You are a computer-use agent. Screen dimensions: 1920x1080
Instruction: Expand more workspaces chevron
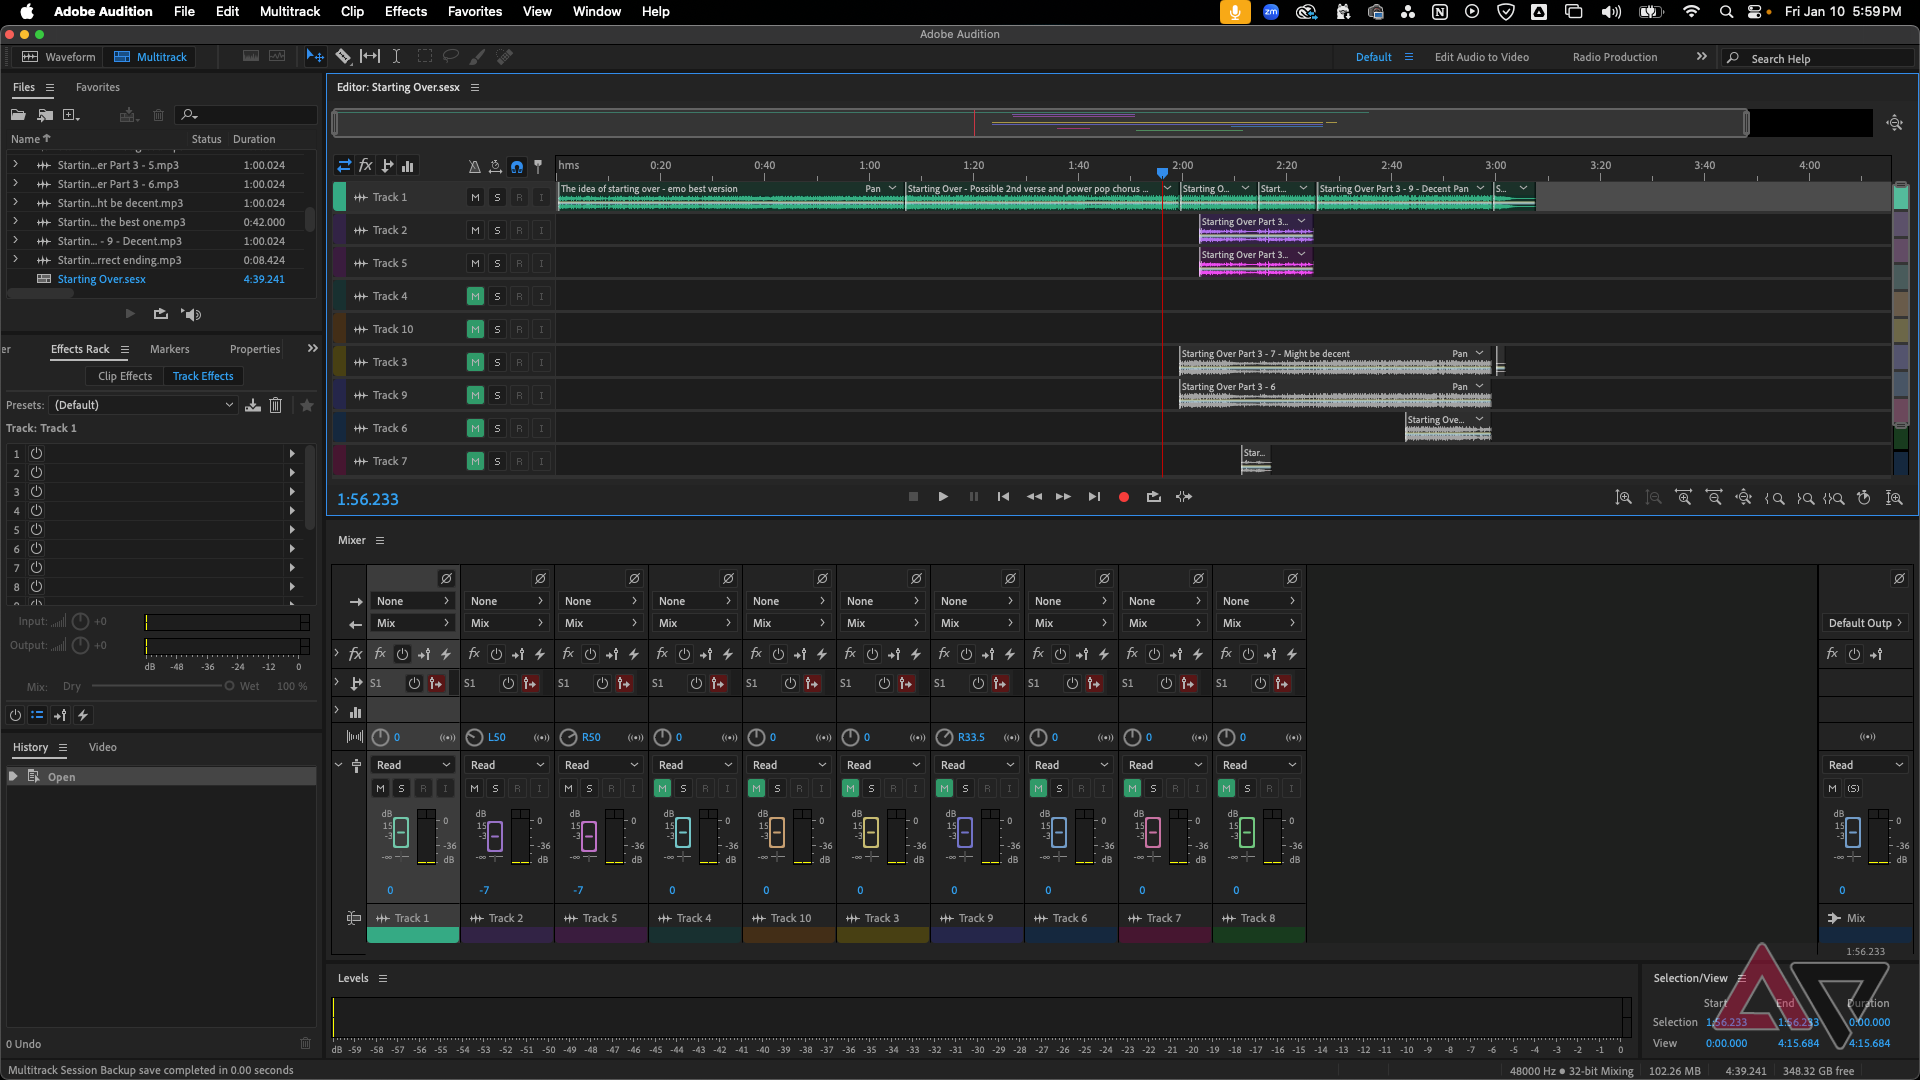(1701, 57)
